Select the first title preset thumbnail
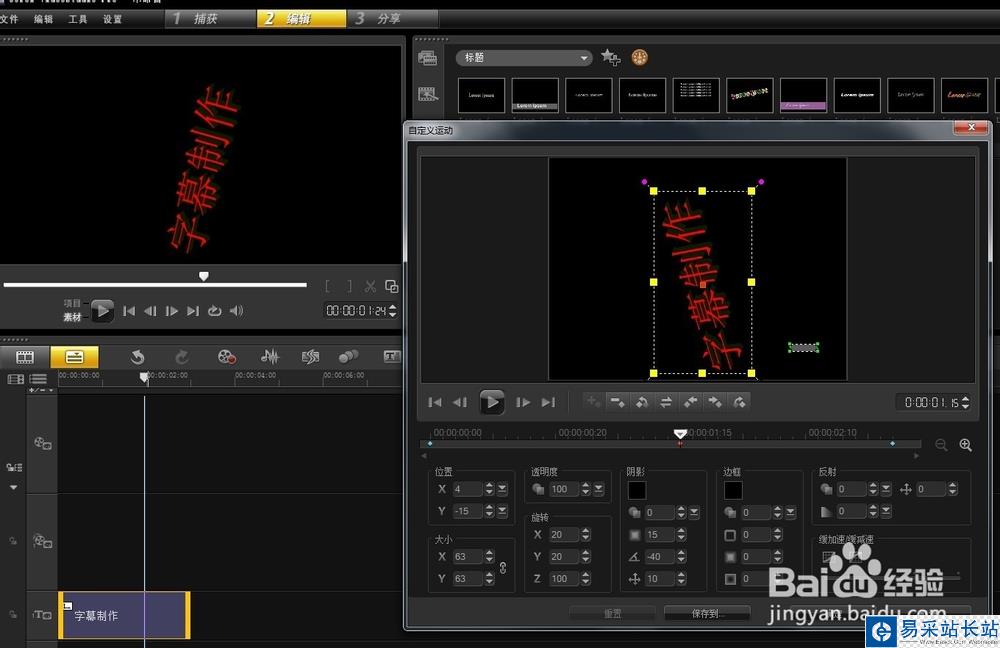The height and width of the screenshot is (648, 1000). (482, 95)
